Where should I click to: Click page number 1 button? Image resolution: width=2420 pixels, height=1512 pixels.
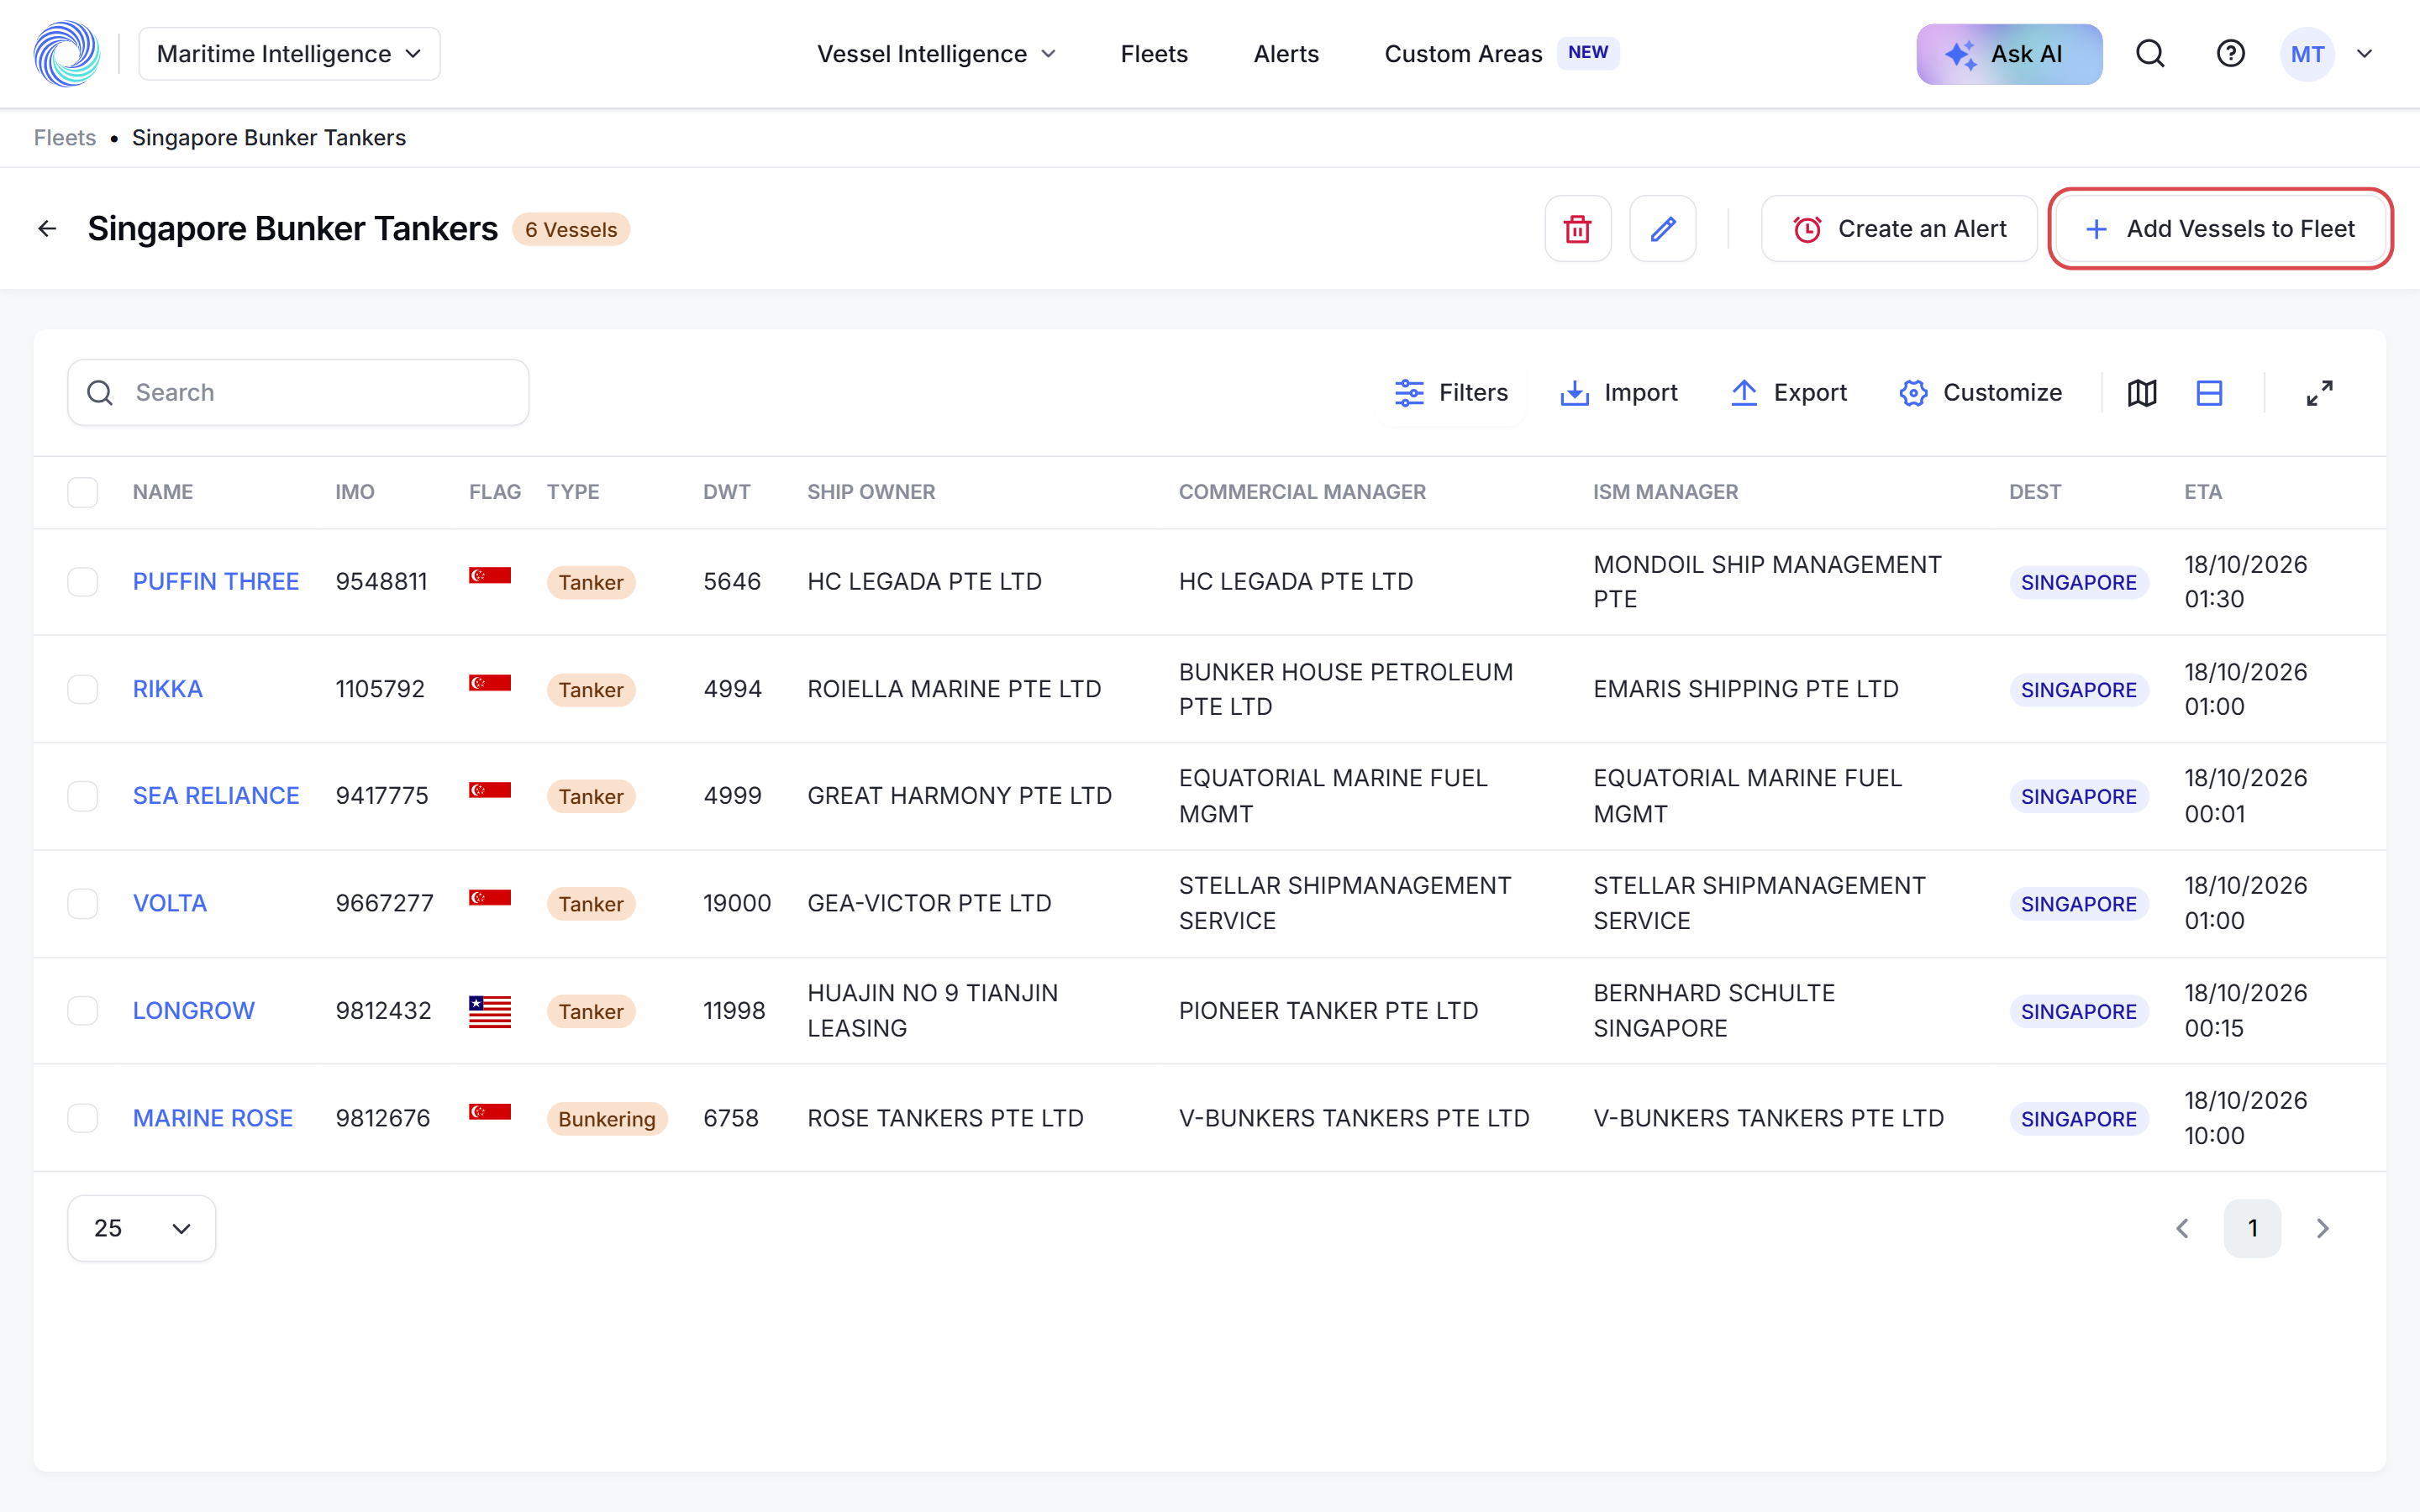[2252, 1228]
